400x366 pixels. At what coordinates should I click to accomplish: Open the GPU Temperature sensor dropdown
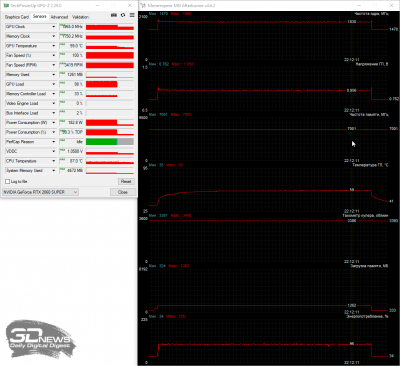point(53,46)
